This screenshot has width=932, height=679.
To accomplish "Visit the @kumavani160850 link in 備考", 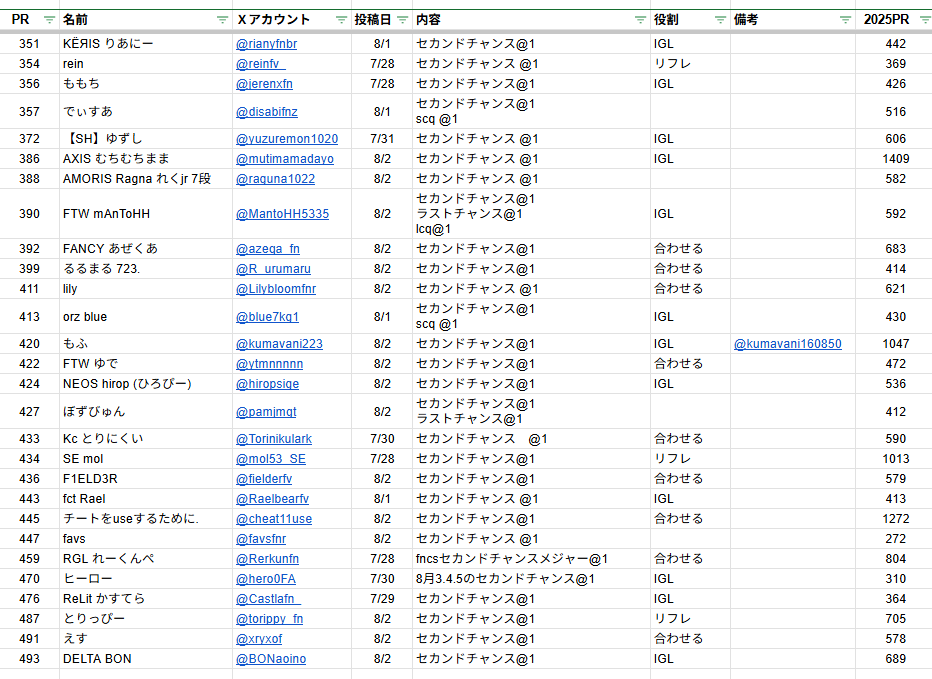I will click(x=788, y=344).
